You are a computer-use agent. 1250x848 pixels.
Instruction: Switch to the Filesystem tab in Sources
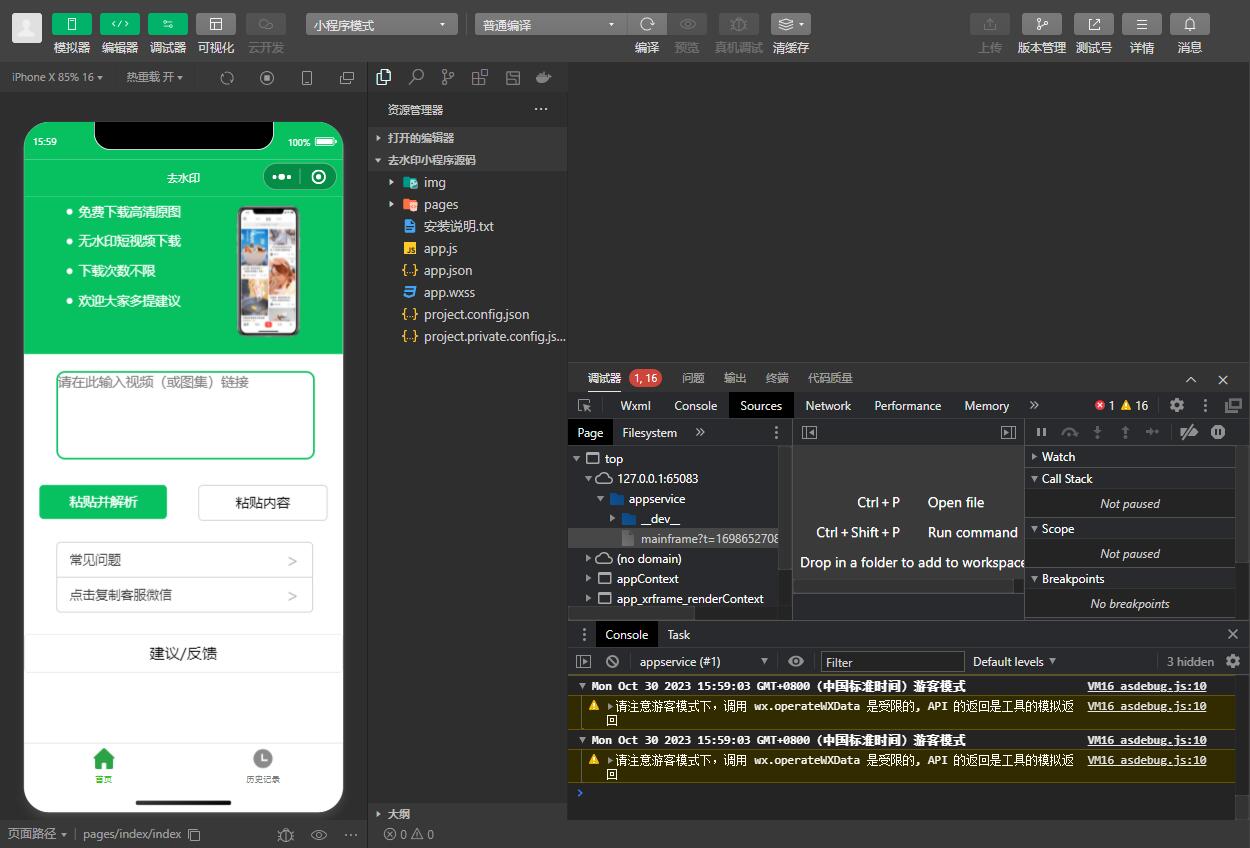[x=650, y=432]
